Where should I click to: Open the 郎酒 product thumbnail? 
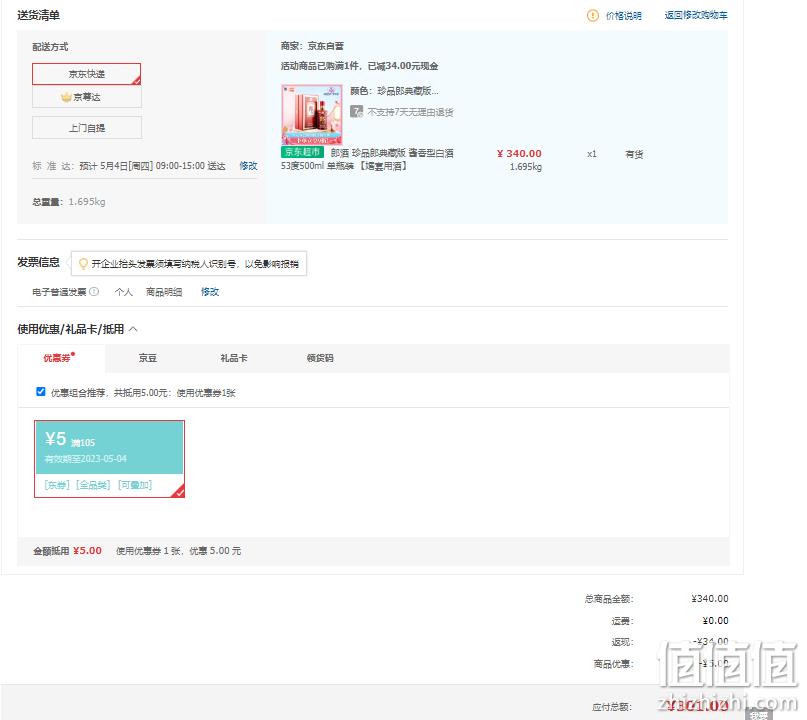(312, 115)
